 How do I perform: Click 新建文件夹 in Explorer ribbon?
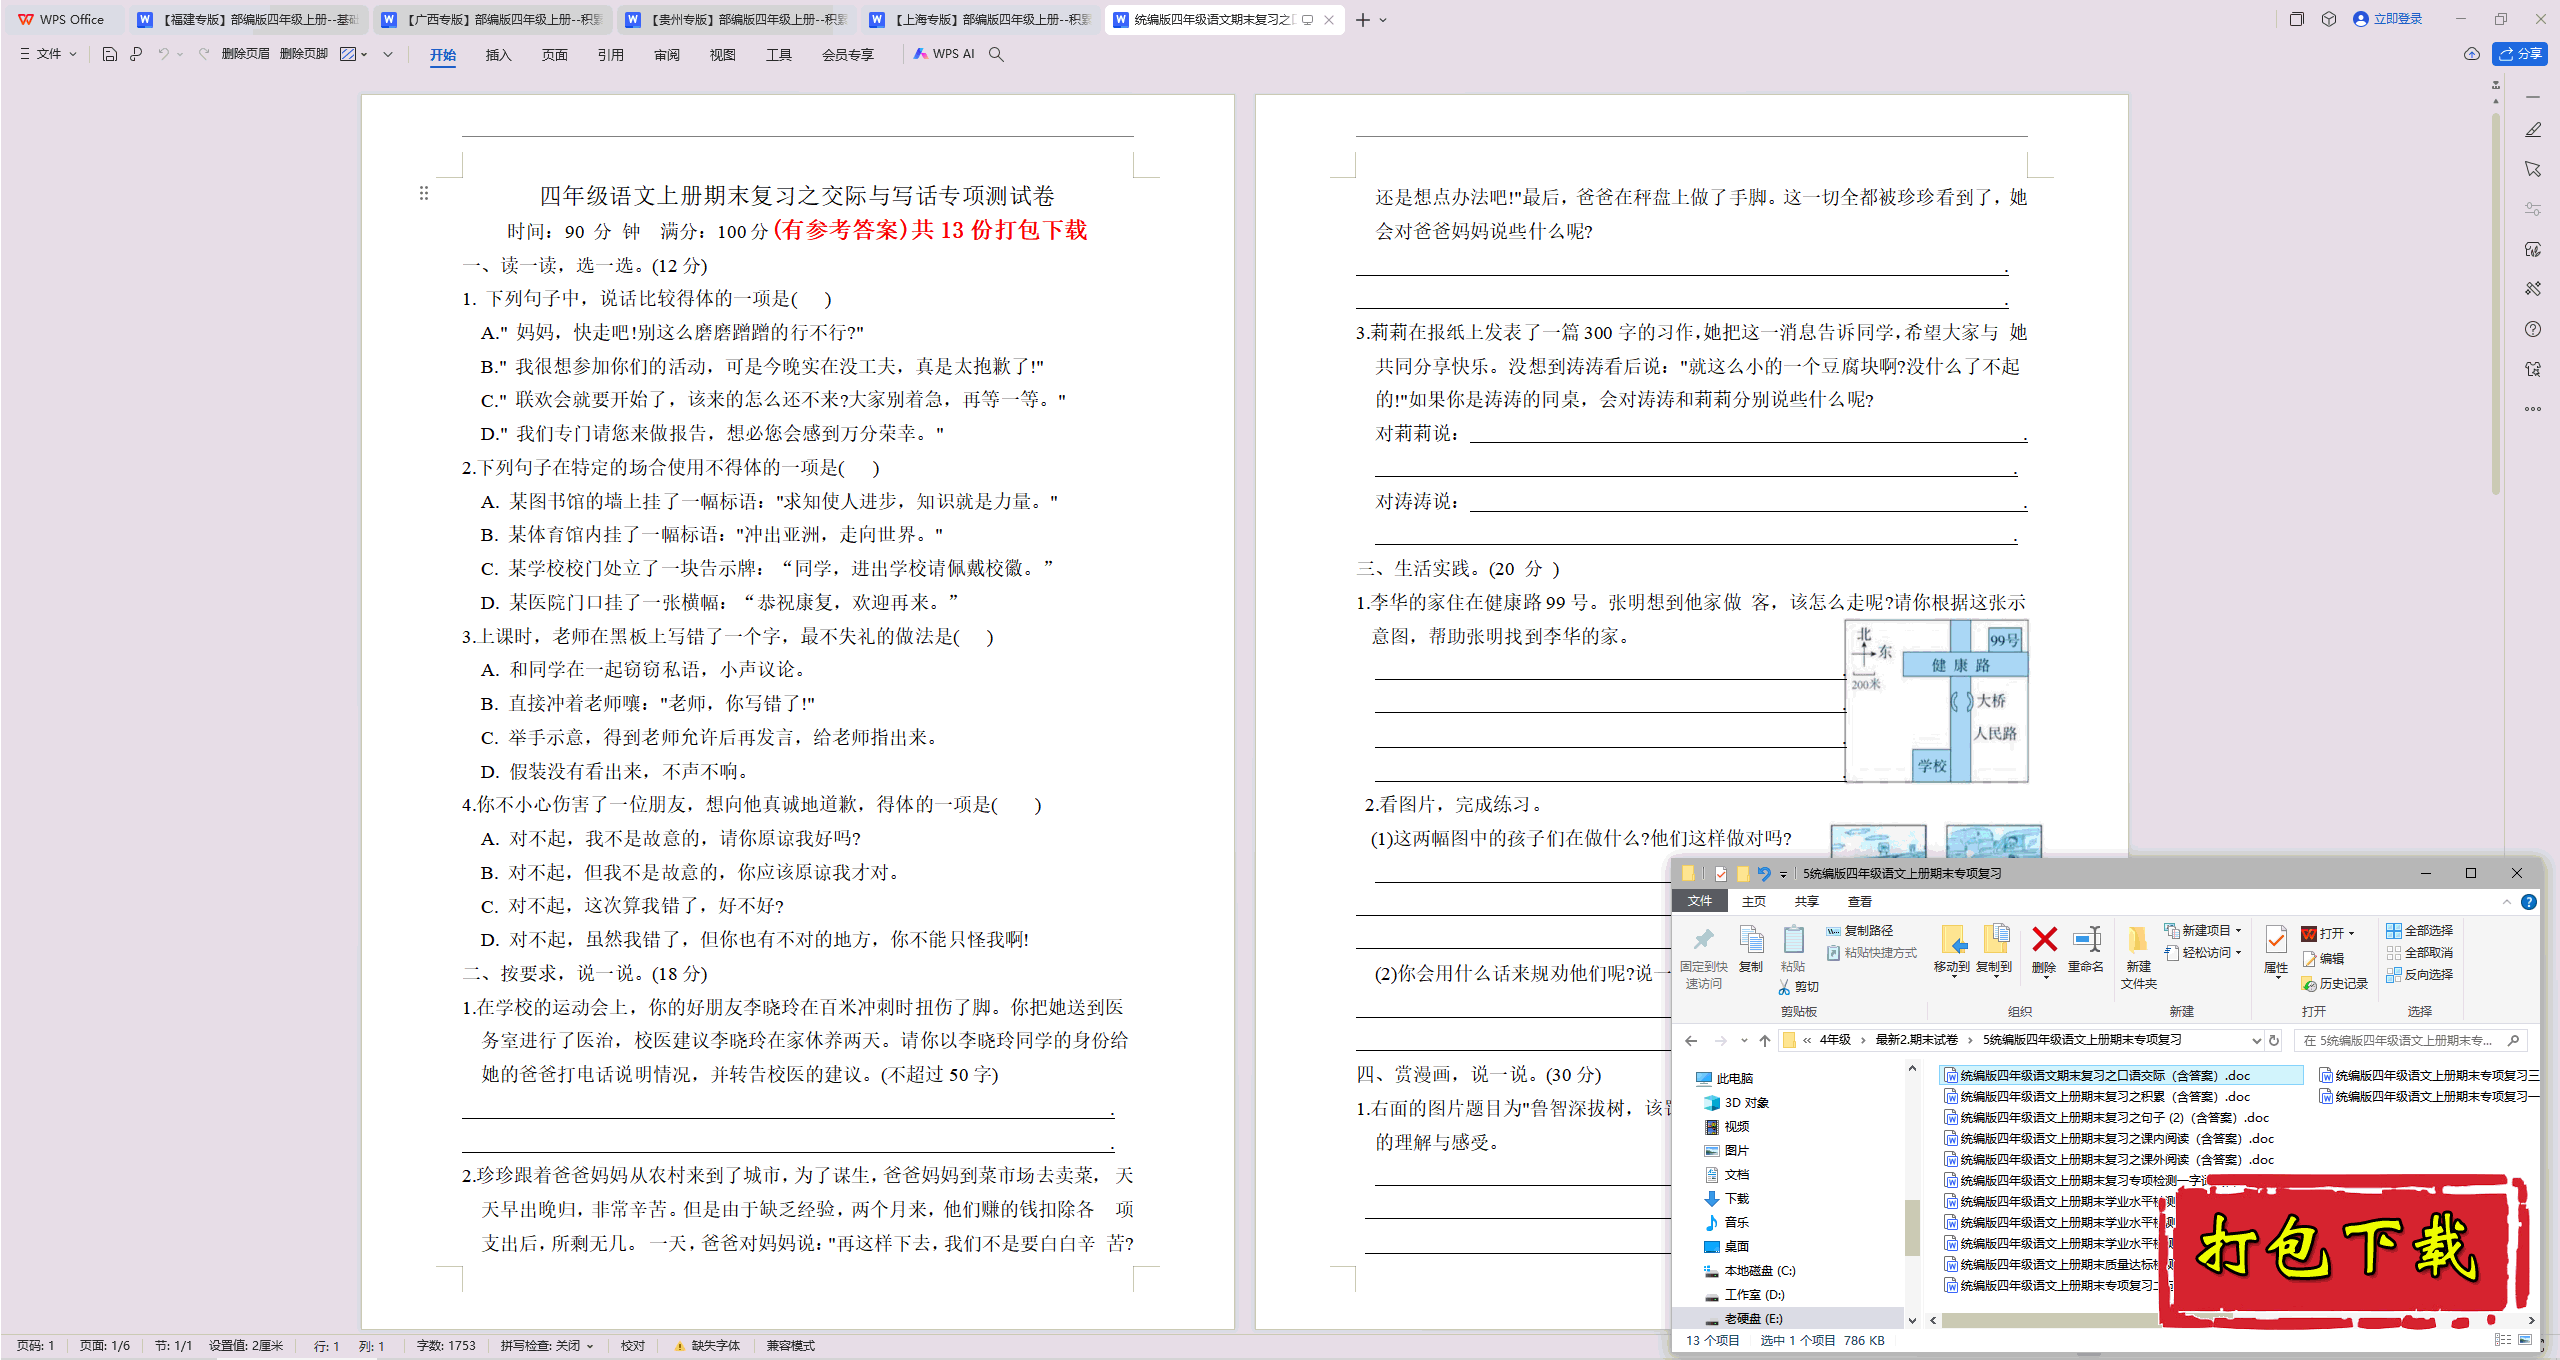pos(2139,957)
